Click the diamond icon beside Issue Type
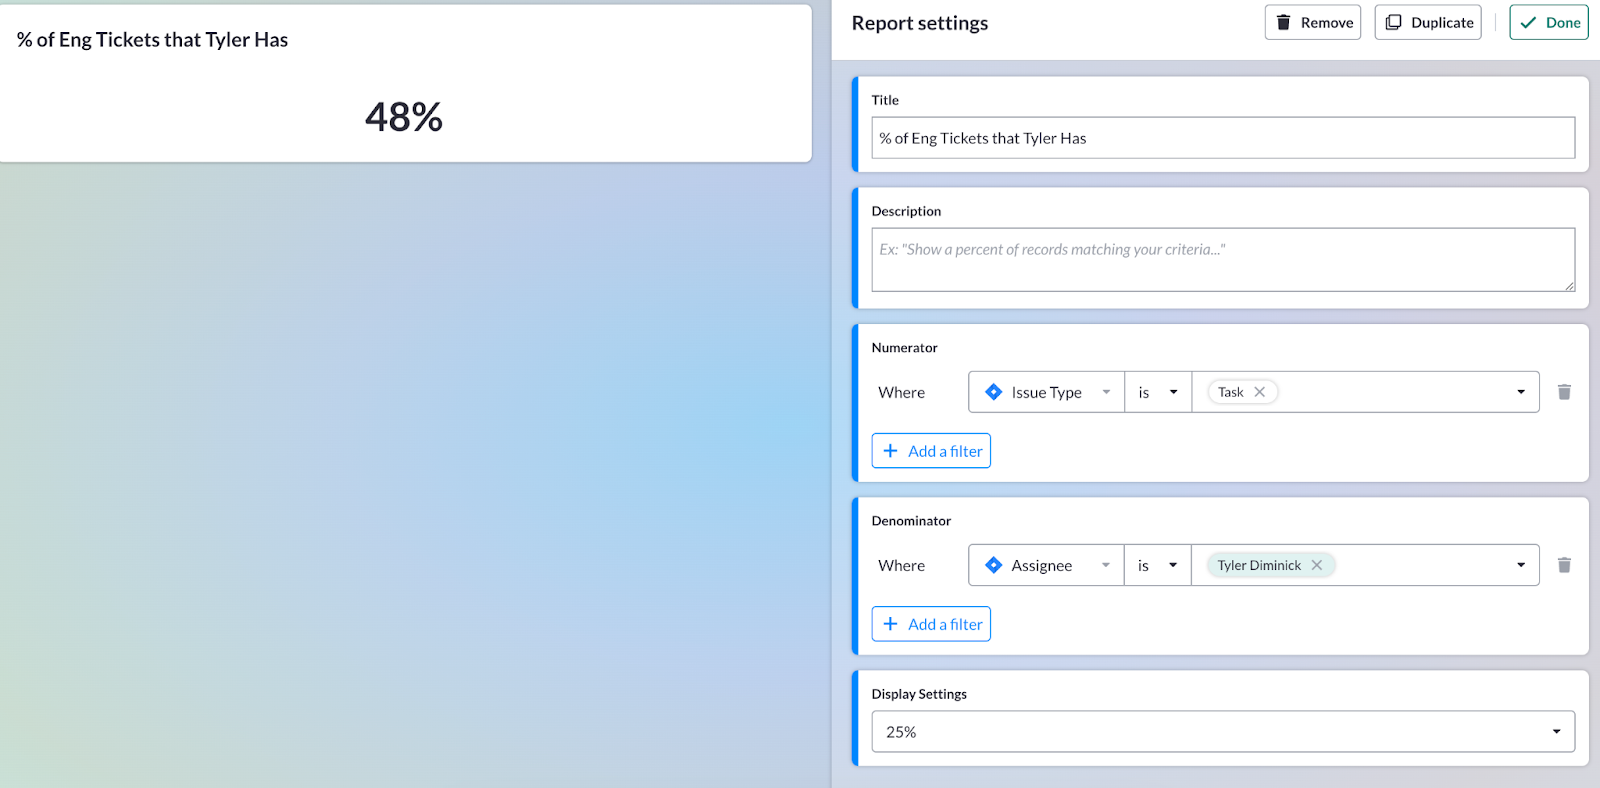Image resolution: width=1600 pixels, height=788 pixels. tap(993, 392)
